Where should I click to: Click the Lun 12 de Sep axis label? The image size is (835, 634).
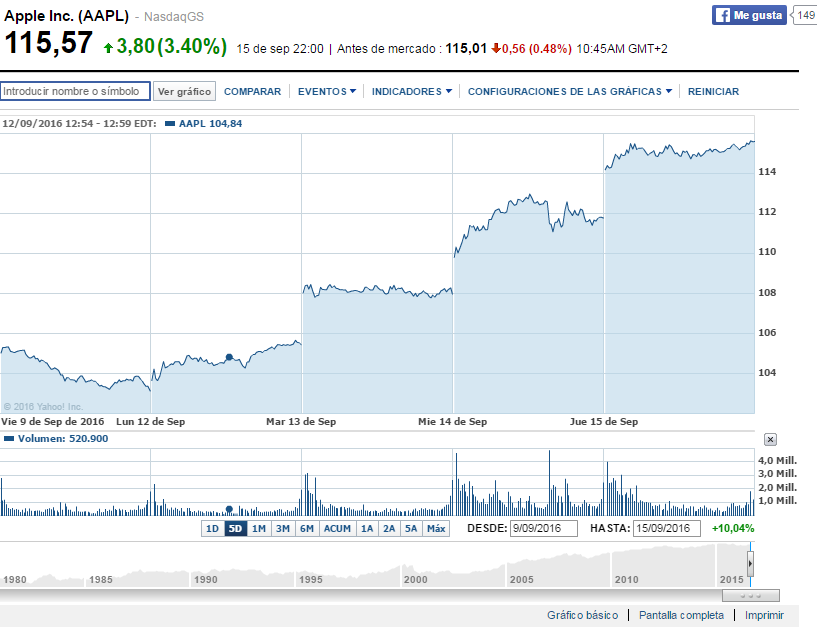[150, 422]
